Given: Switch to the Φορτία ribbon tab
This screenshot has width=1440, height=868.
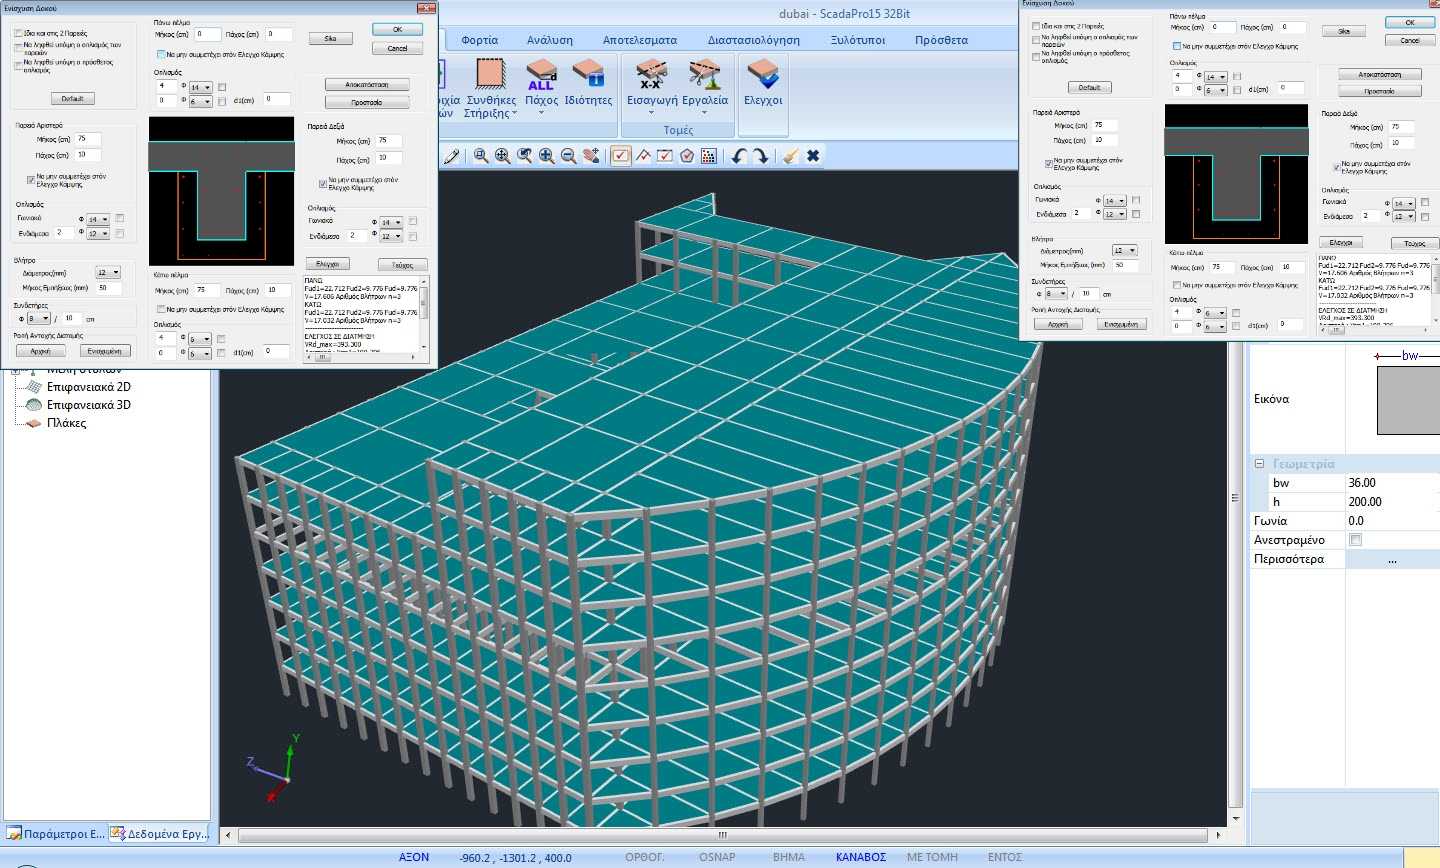Looking at the screenshot, I should (x=479, y=40).
